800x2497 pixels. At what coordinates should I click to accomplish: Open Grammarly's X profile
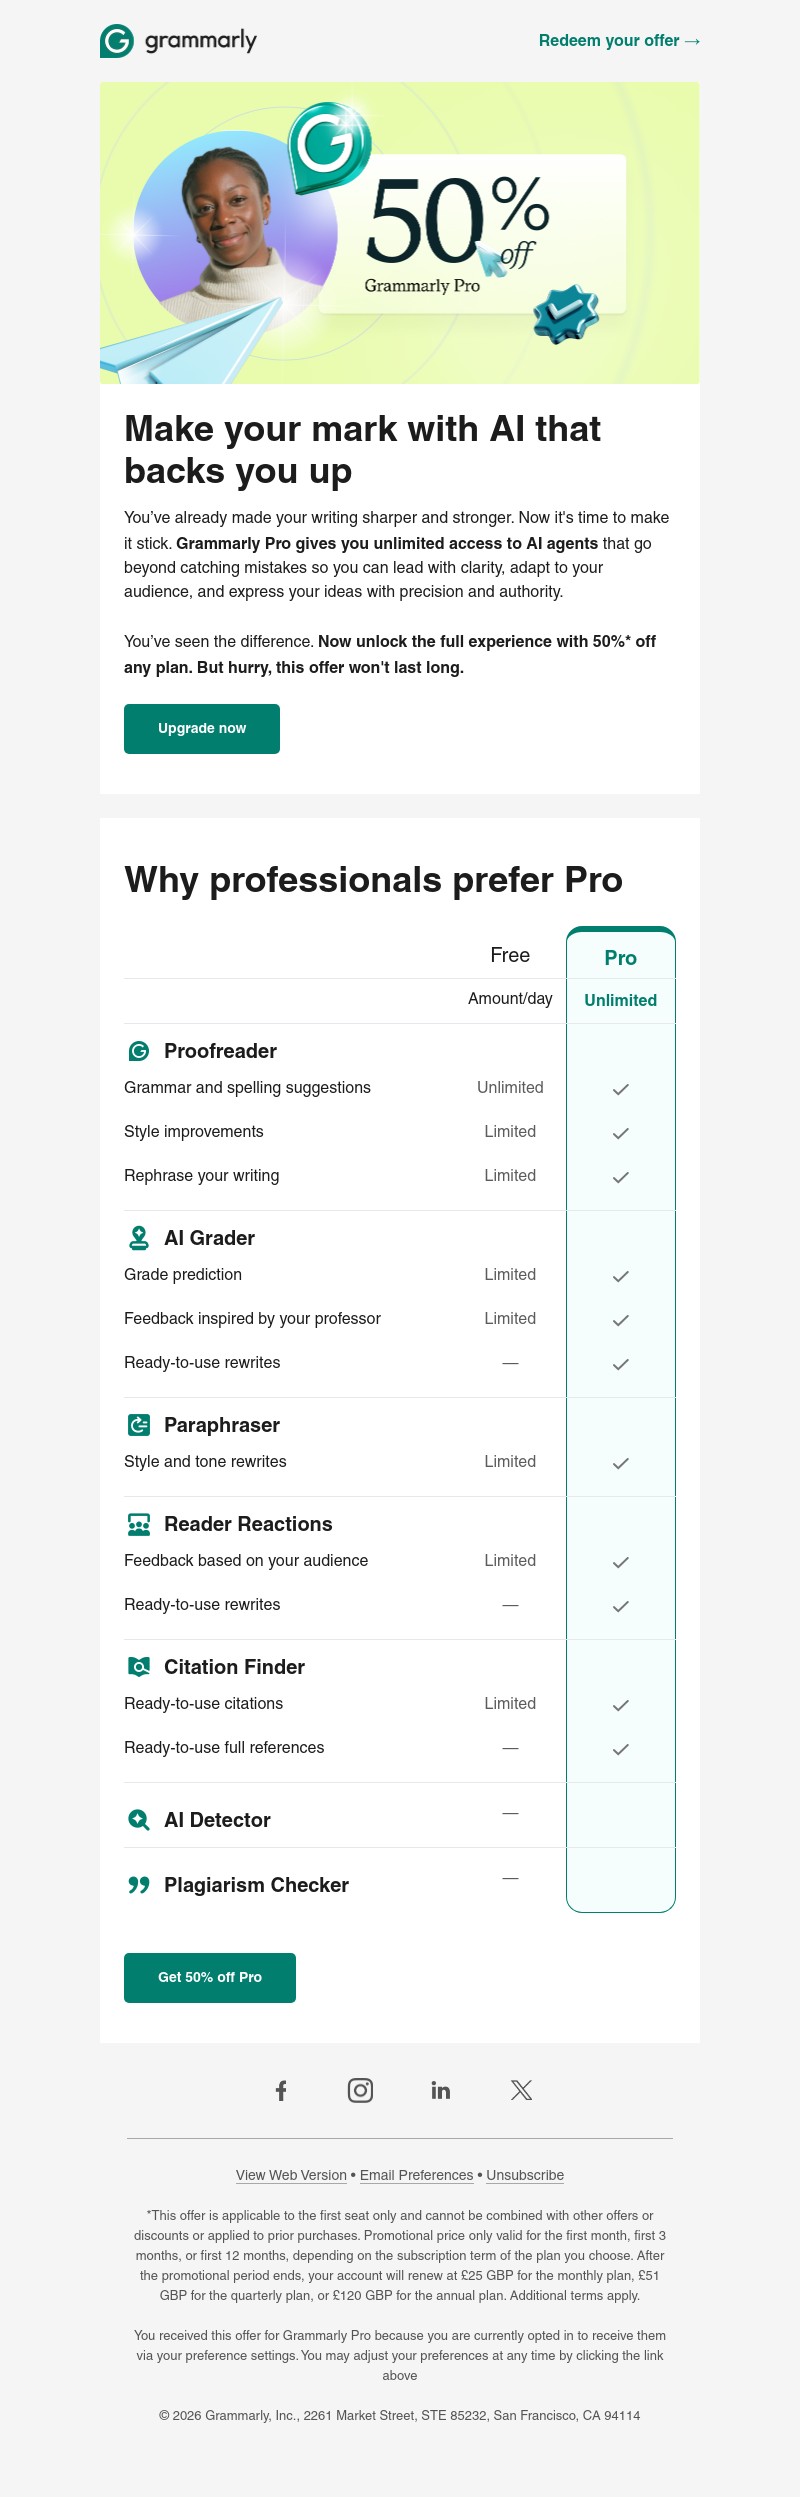(521, 2090)
